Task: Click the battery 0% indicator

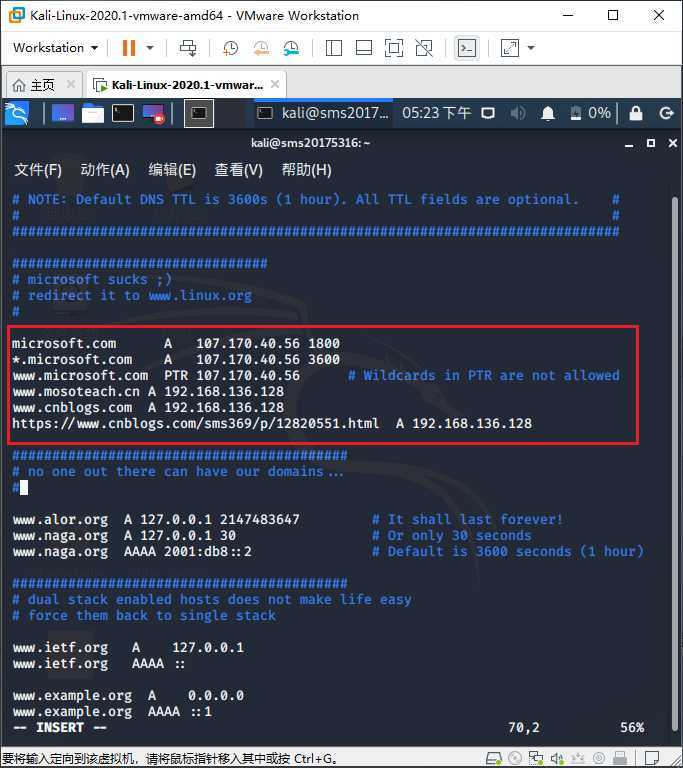Action: (x=590, y=114)
